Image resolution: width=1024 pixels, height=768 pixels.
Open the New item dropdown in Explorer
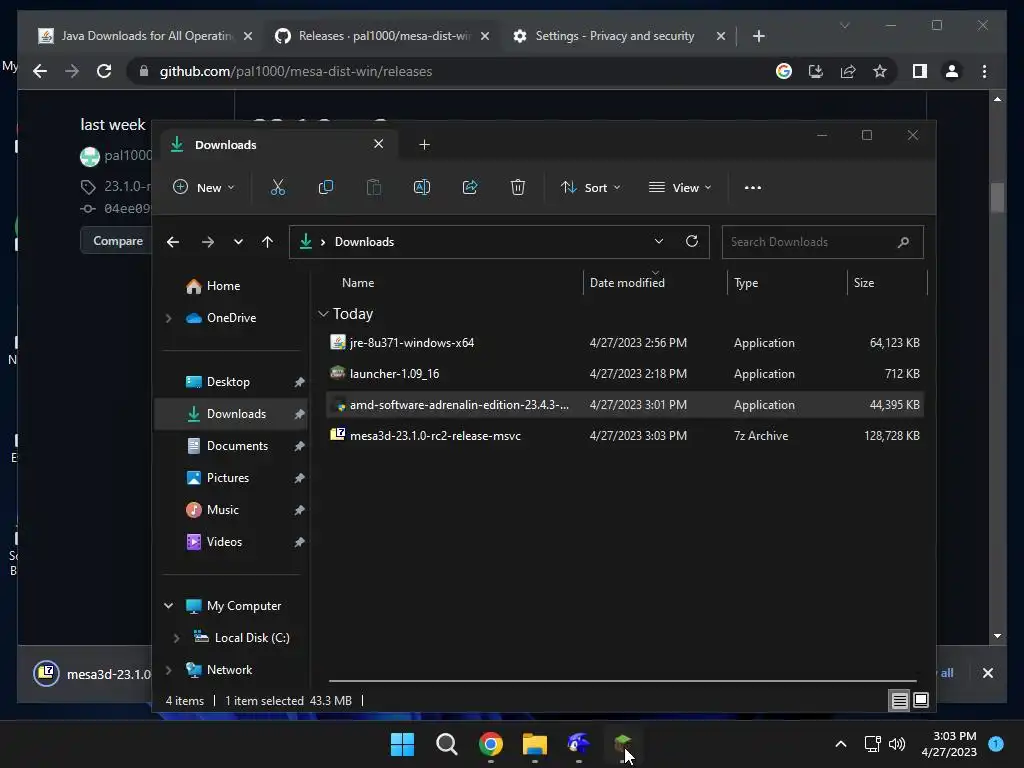[203, 187]
